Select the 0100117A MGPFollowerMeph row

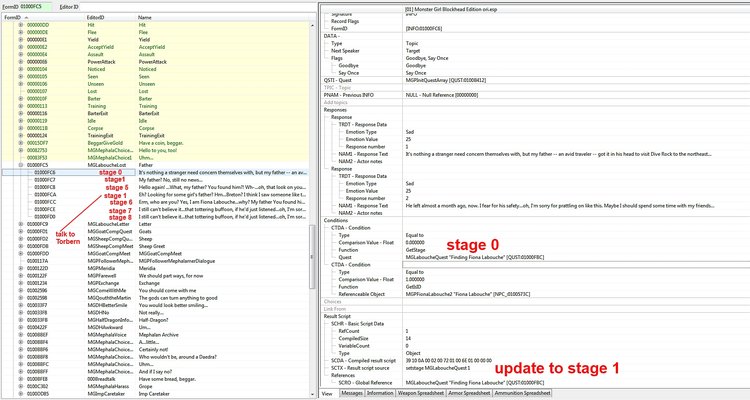[x=155, y=261]
